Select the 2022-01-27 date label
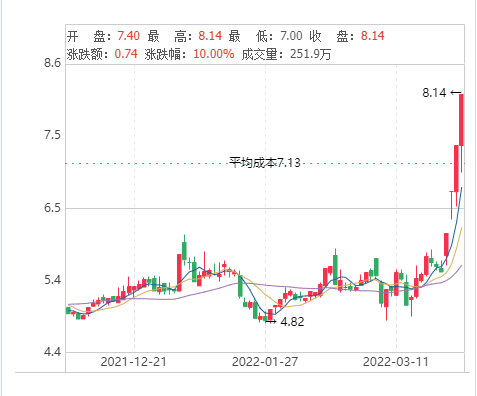Screen dimensions: 477x396 (x=265, y=362)
